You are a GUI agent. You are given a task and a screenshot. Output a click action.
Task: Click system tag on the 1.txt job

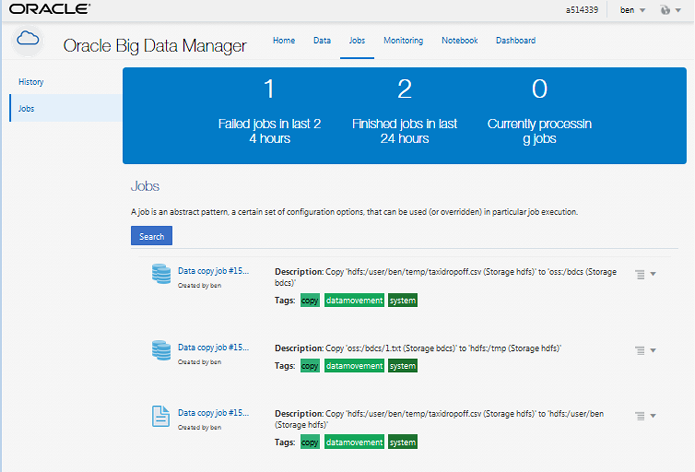402,366
